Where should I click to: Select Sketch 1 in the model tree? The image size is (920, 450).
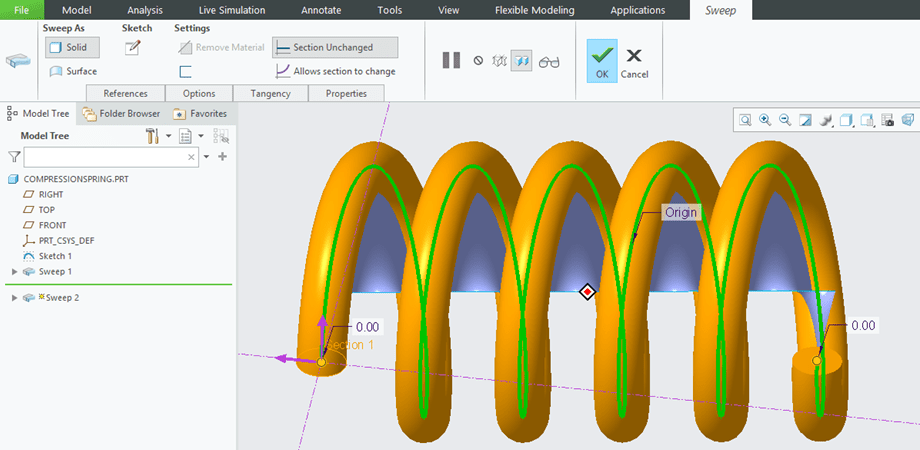coord(55,256)
